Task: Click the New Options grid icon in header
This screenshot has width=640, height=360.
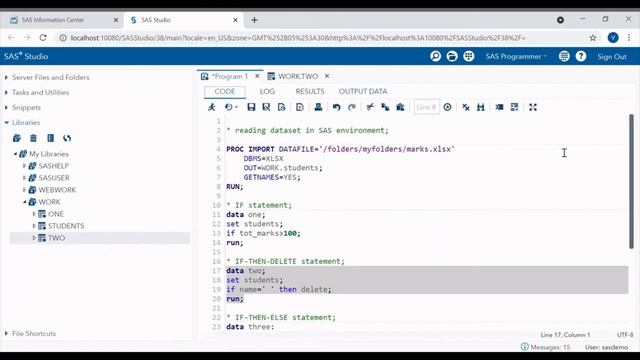Action: (469, 56)
